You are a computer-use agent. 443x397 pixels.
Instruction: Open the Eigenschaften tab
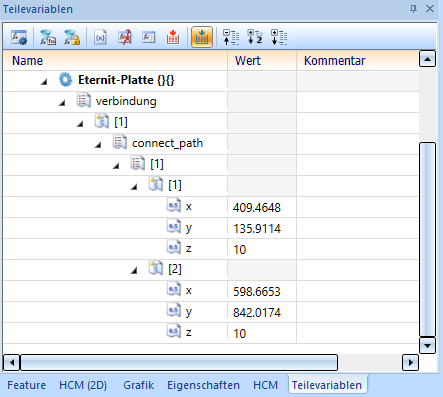pyautogui.click(x=203, y=385)
